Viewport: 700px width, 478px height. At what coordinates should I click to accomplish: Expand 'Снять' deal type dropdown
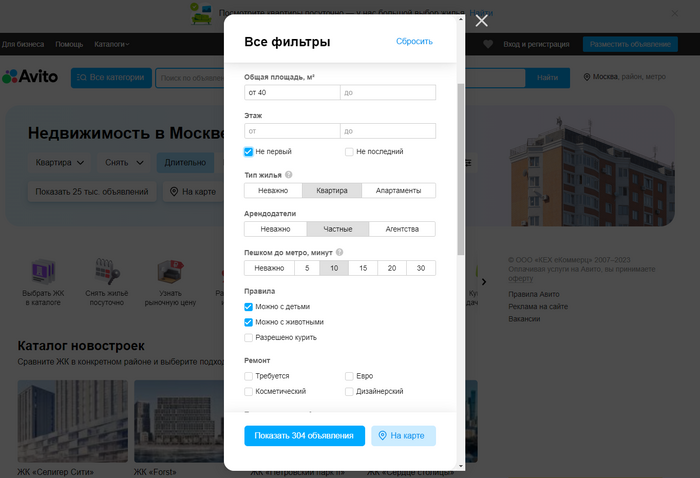[x=124, y=162]
